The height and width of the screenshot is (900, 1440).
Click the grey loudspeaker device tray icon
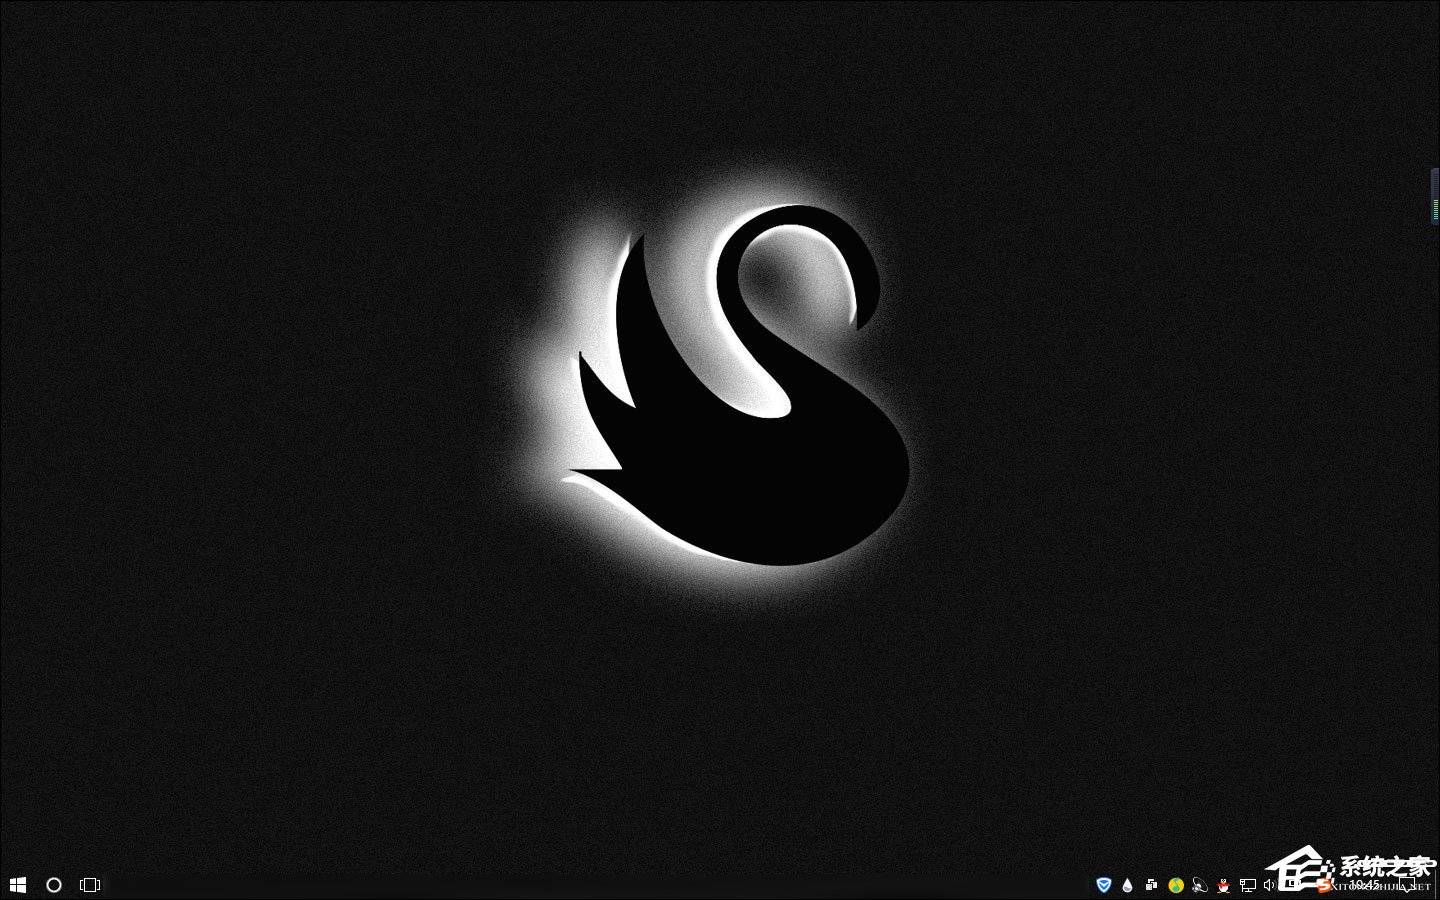pos(1200,885)
